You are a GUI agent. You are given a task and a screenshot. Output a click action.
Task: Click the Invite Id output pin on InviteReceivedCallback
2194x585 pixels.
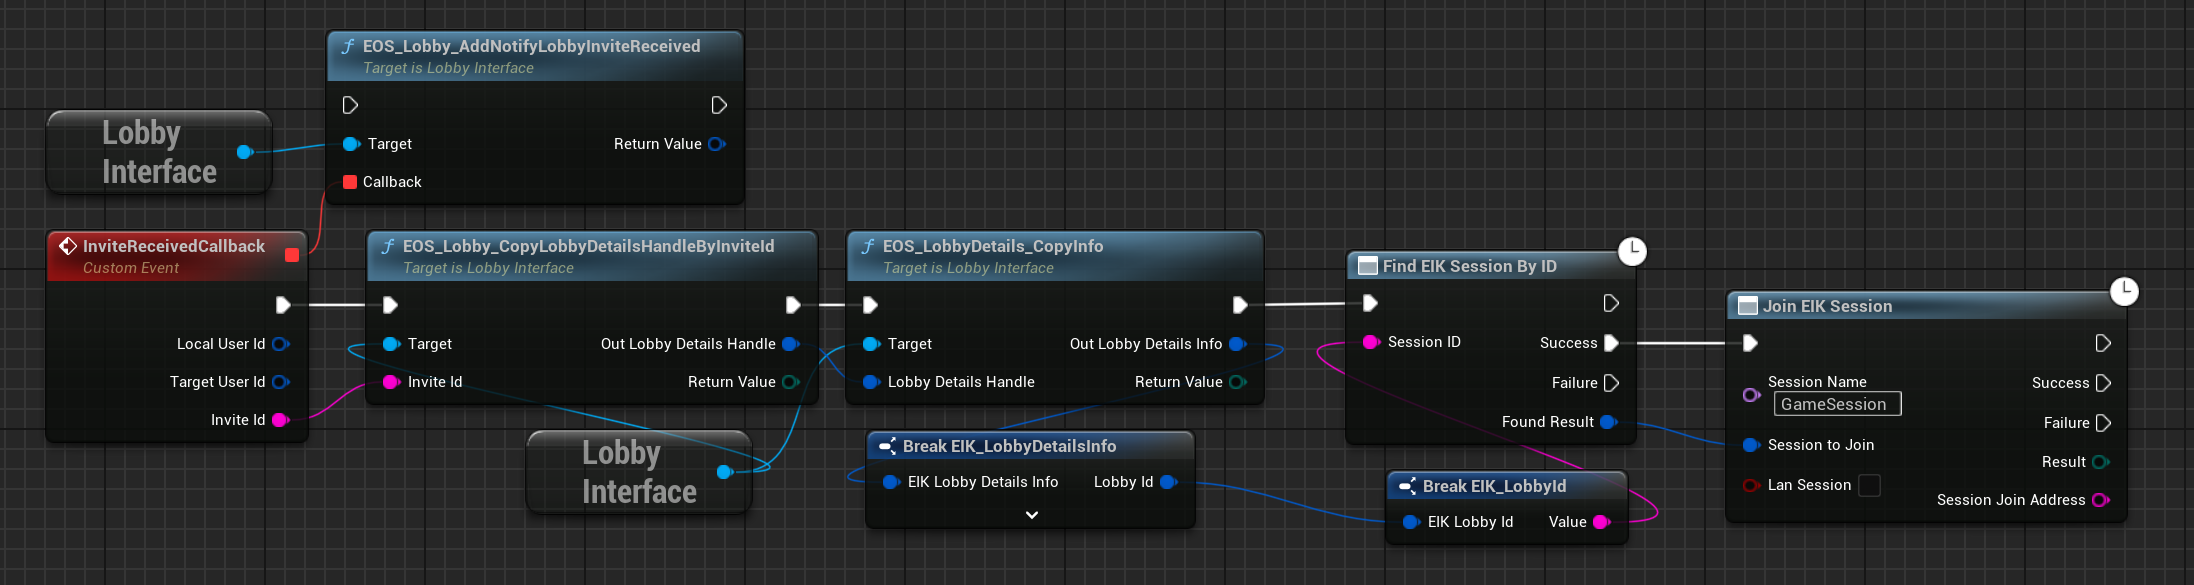280,420
